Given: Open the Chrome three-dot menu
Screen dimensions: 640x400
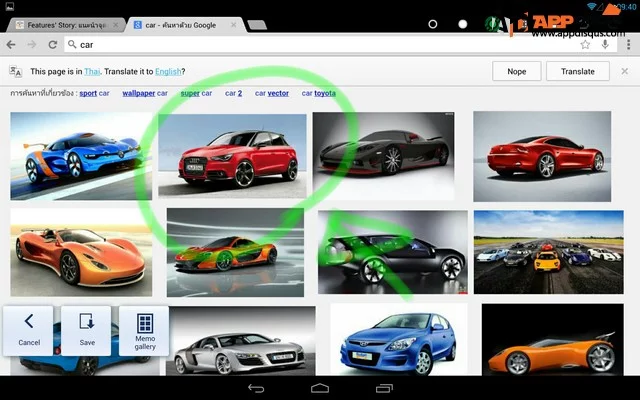Looking at the screenshot, I should coord(629,44).
